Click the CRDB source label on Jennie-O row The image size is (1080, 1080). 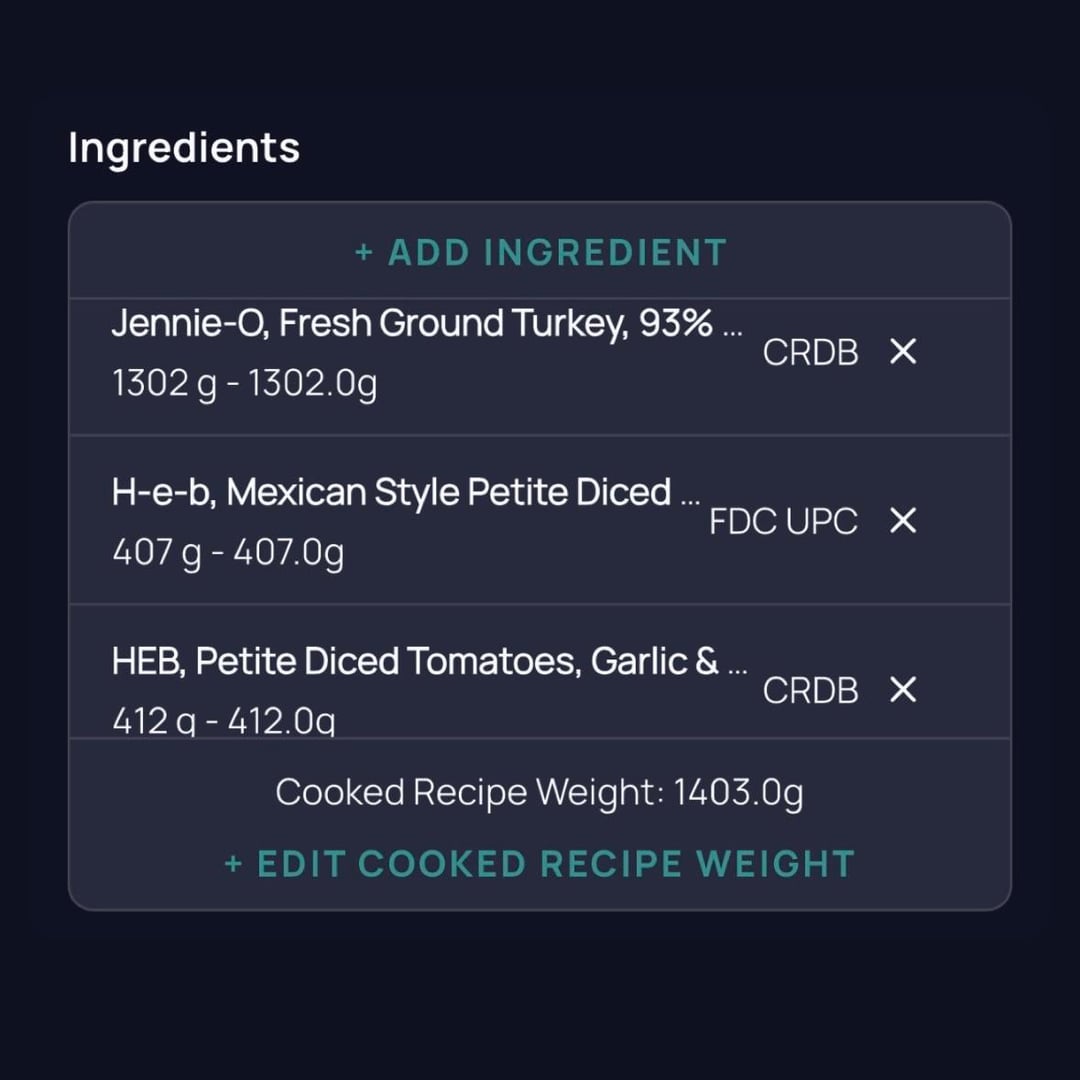[810, 352]
